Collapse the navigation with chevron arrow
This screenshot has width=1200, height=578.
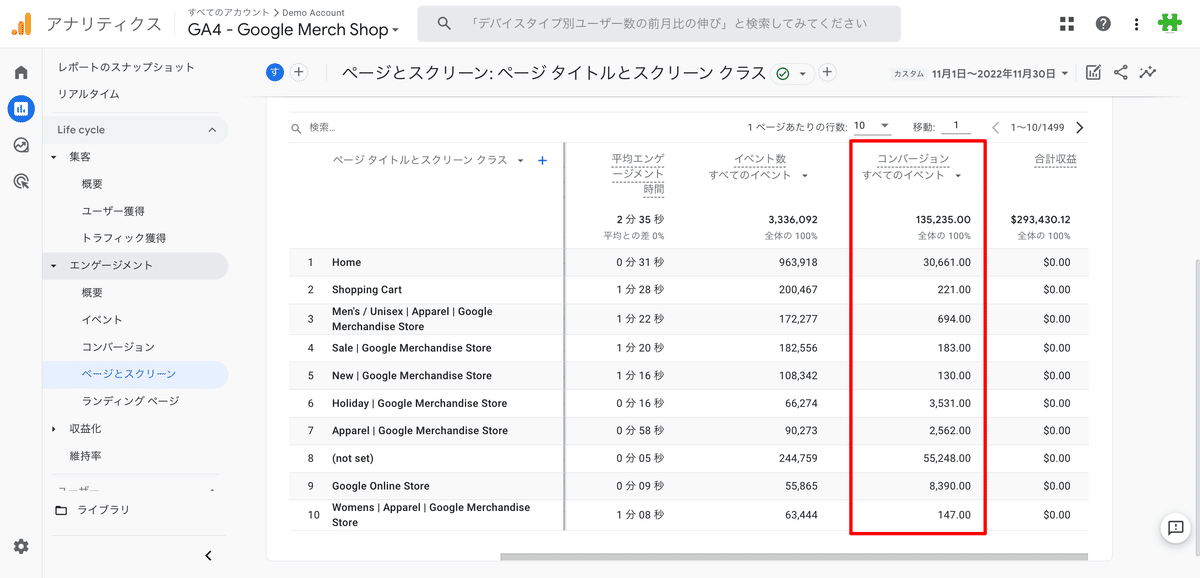tap(208, 556)
